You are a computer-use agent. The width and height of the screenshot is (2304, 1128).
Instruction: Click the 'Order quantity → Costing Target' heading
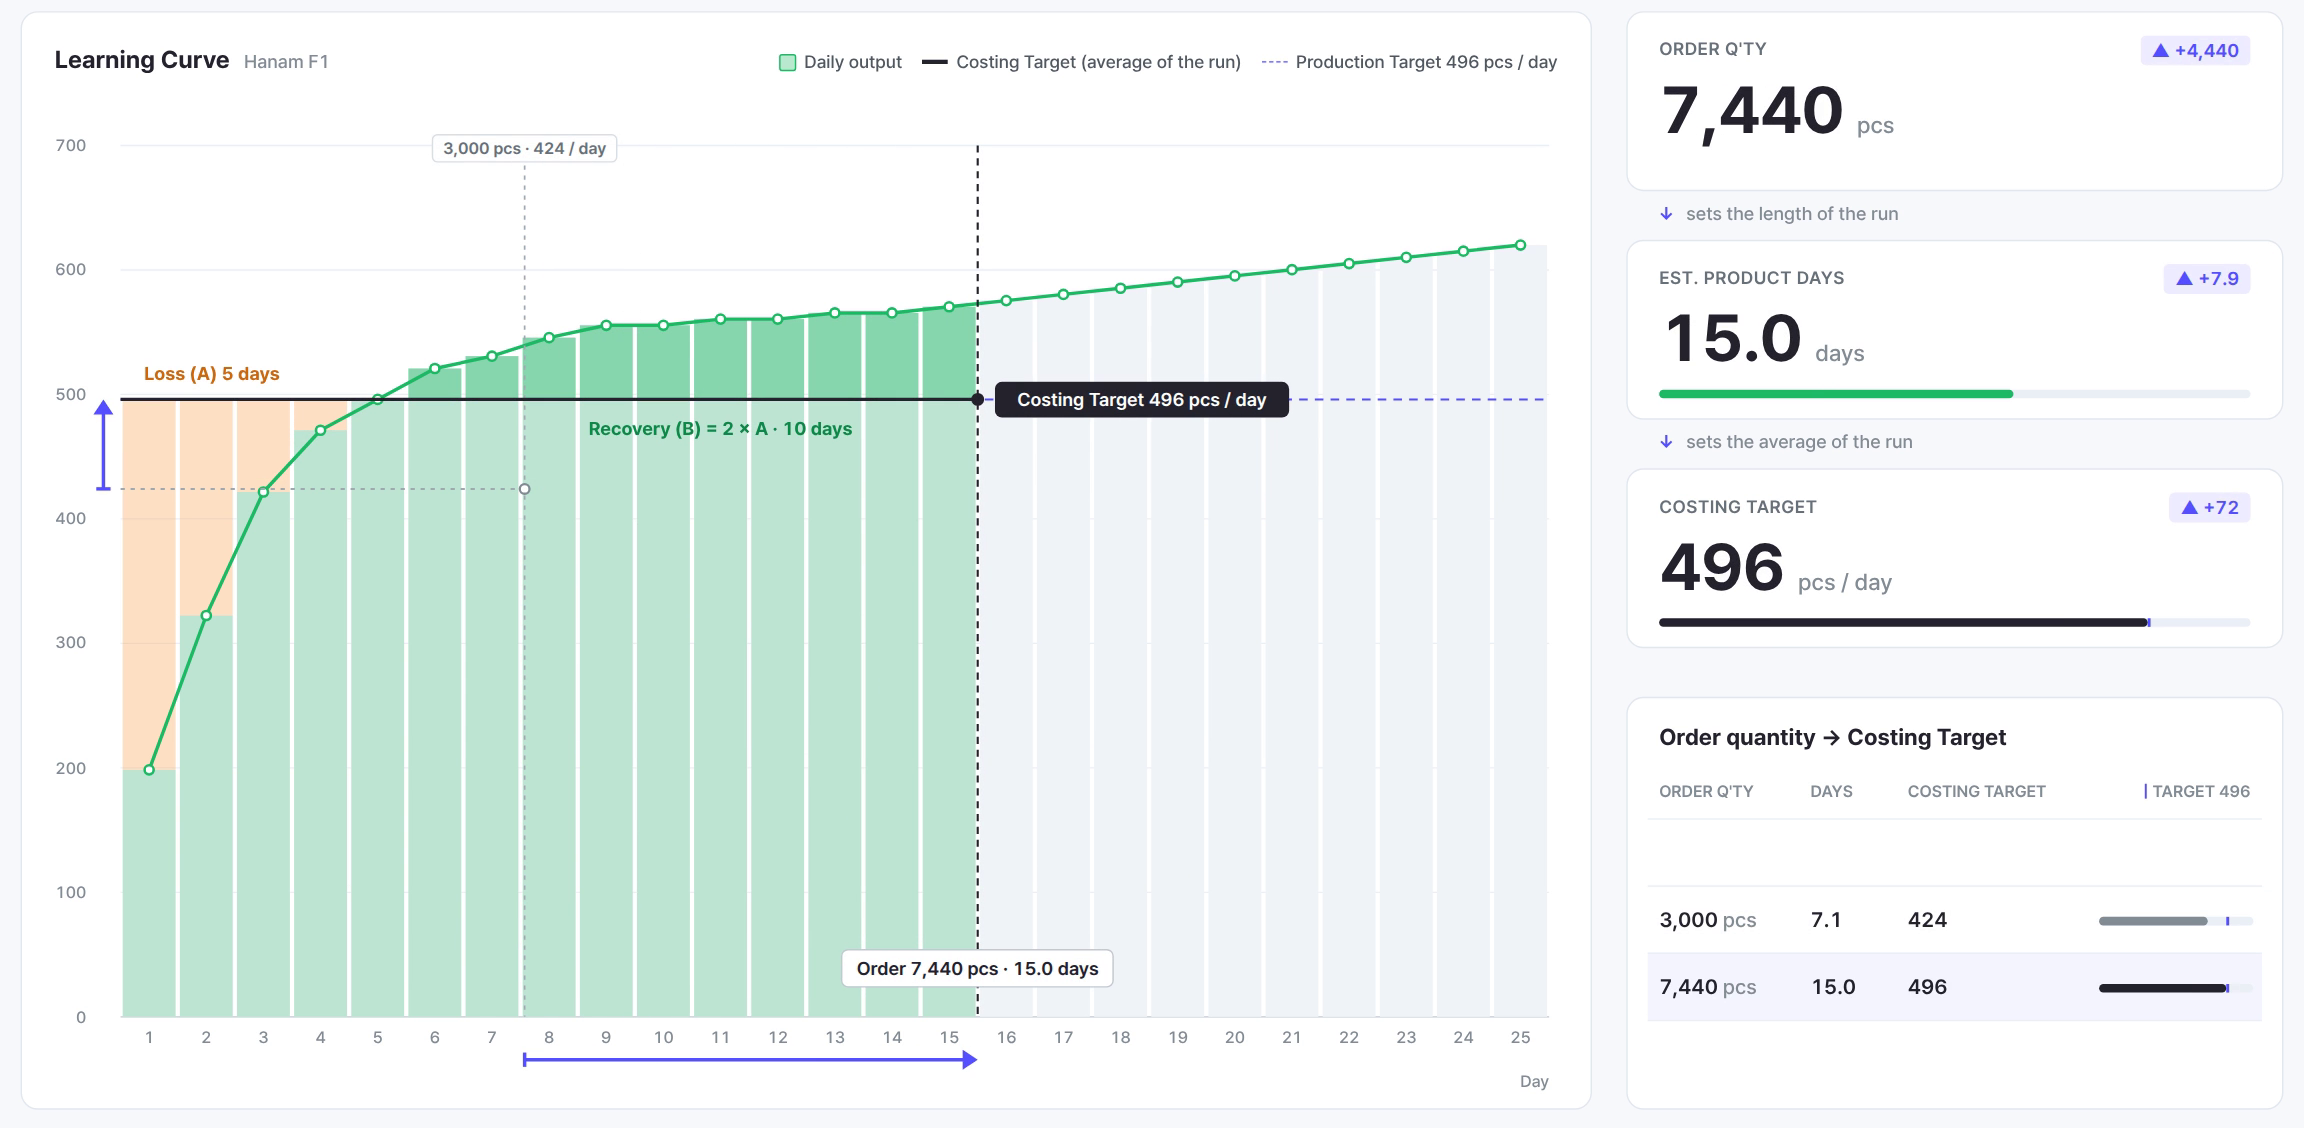click(1832, 738)
